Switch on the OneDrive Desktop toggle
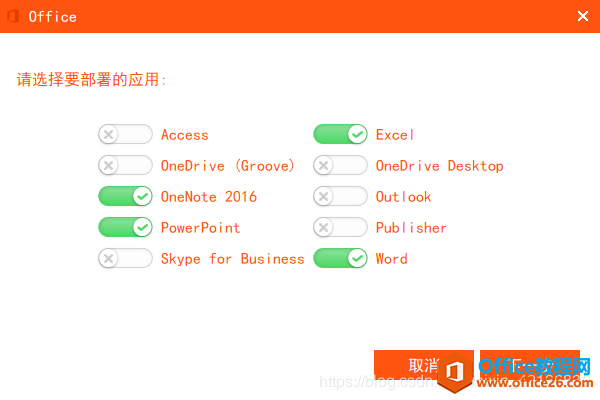Viewport: 600px width, 400px height. (x=340, y=165)
